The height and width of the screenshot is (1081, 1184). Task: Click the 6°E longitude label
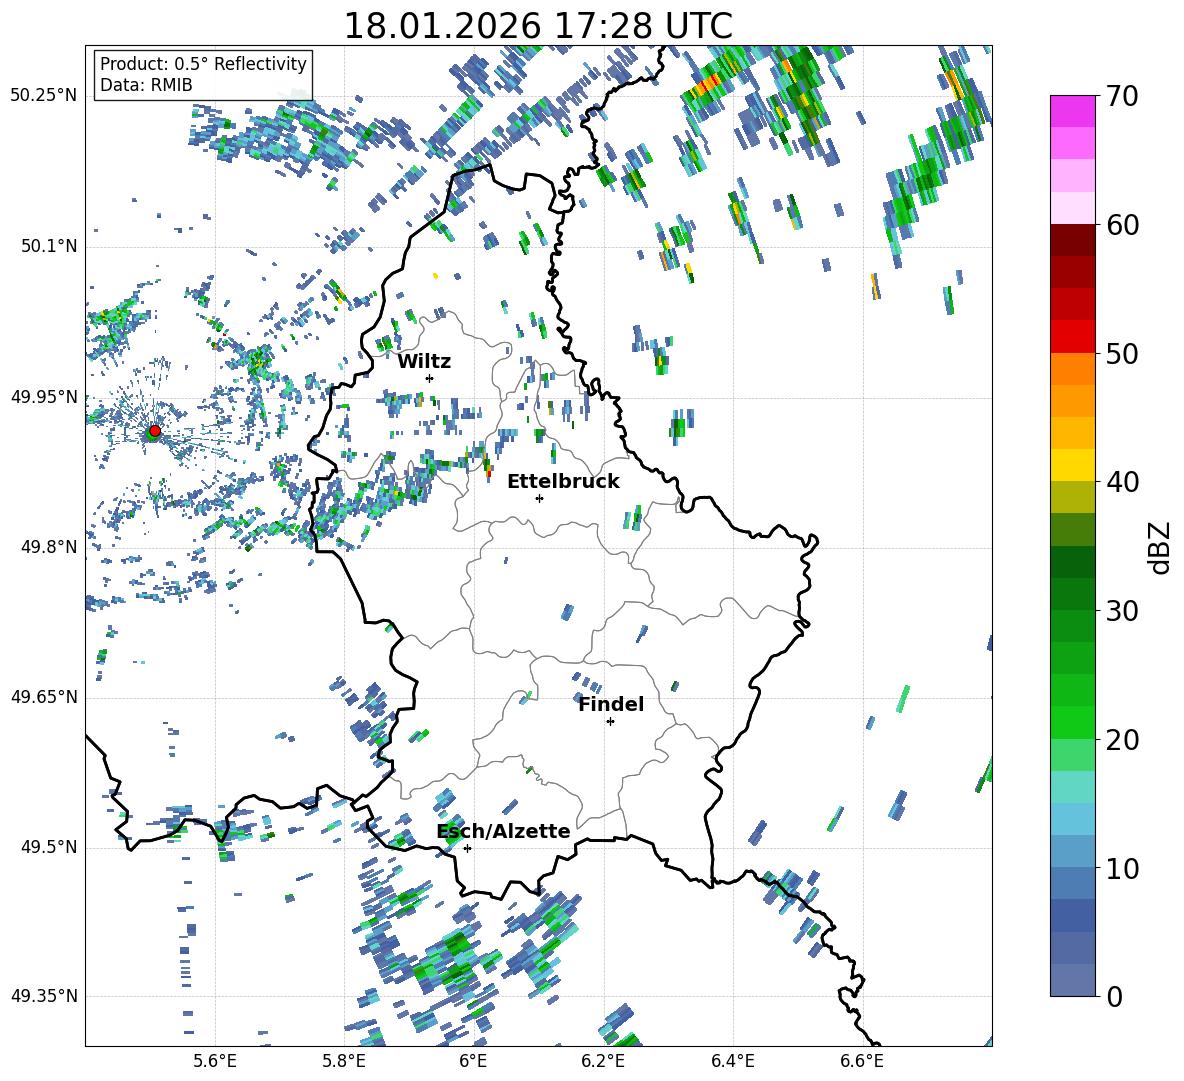(x=473, y=1061)
